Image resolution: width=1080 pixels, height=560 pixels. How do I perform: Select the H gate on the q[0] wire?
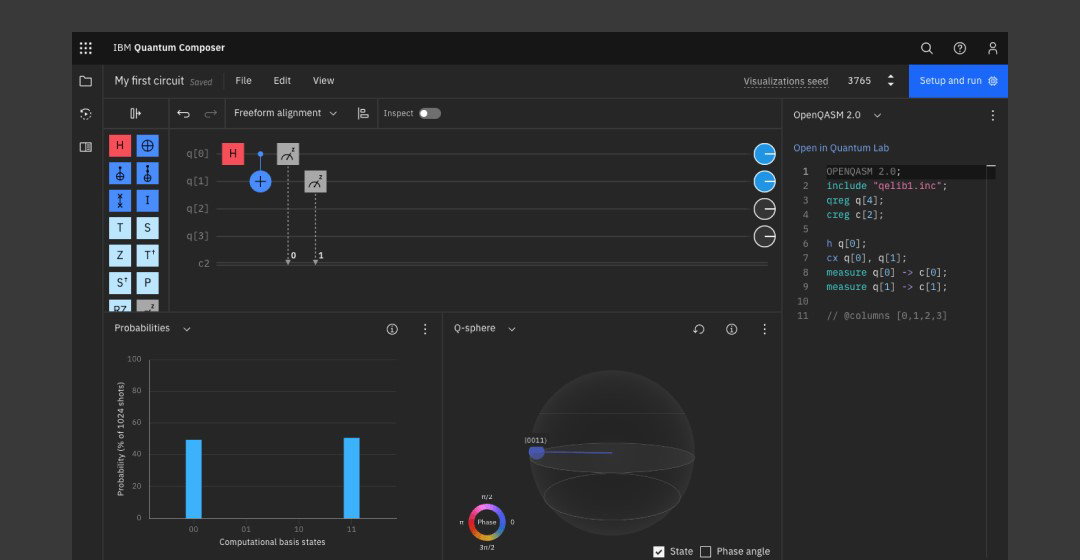[x=233, y=154]
